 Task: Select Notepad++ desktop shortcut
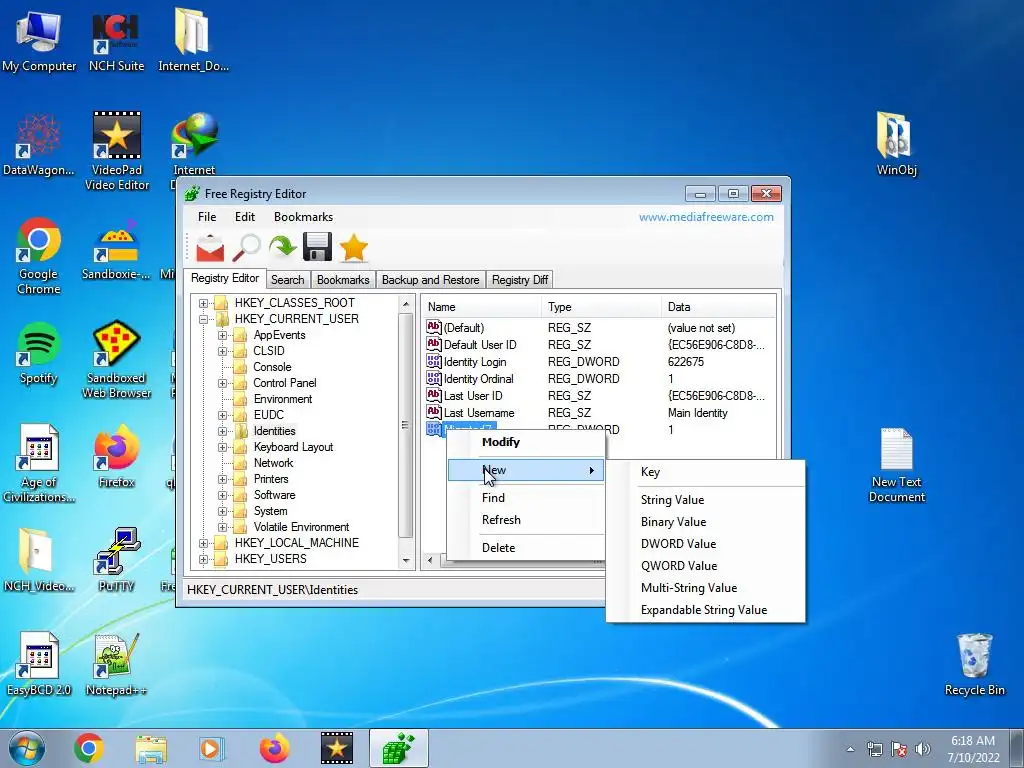[x=116, y=664]
